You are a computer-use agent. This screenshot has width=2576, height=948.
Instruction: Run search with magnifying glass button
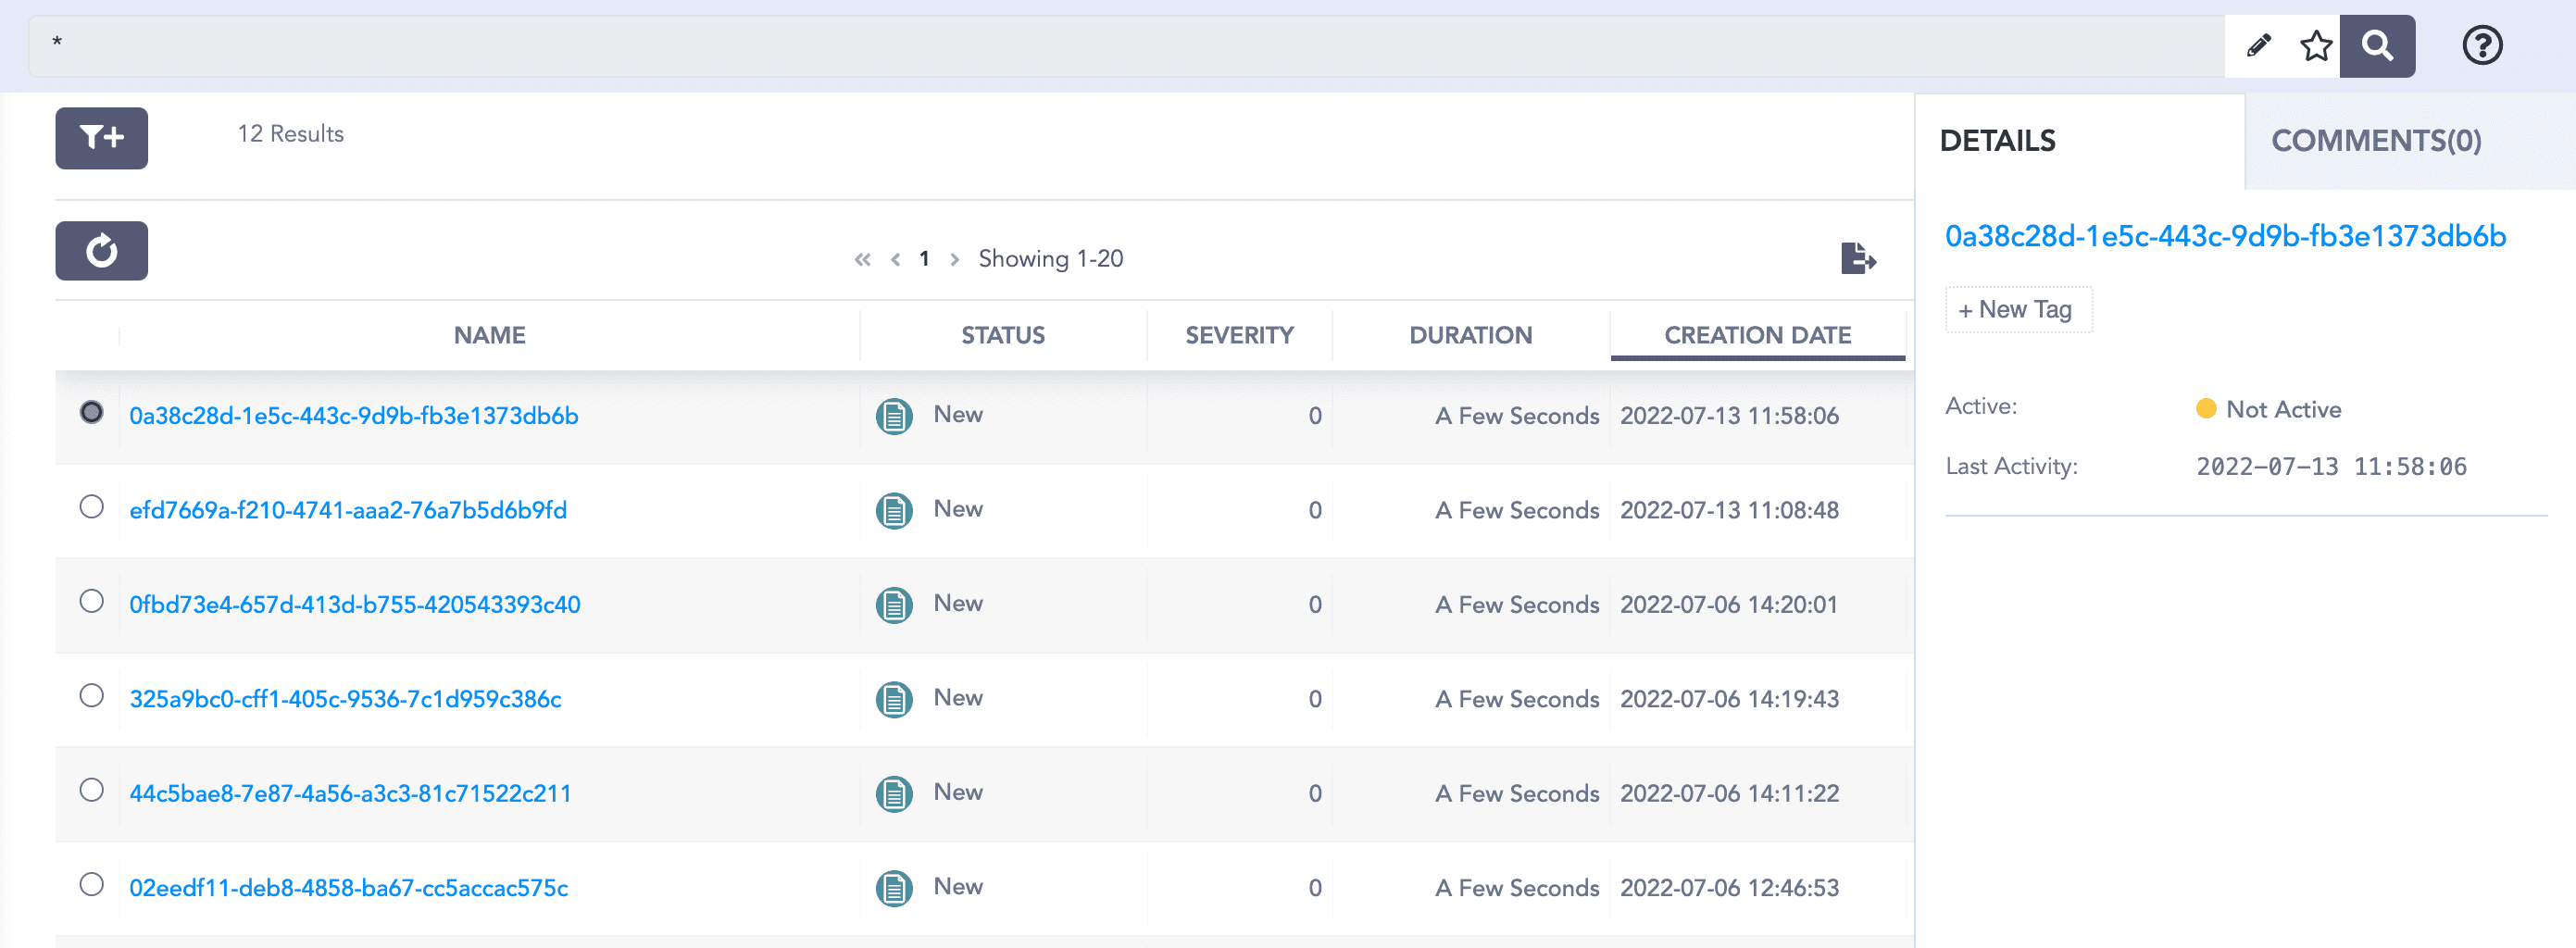[2377, 46]
